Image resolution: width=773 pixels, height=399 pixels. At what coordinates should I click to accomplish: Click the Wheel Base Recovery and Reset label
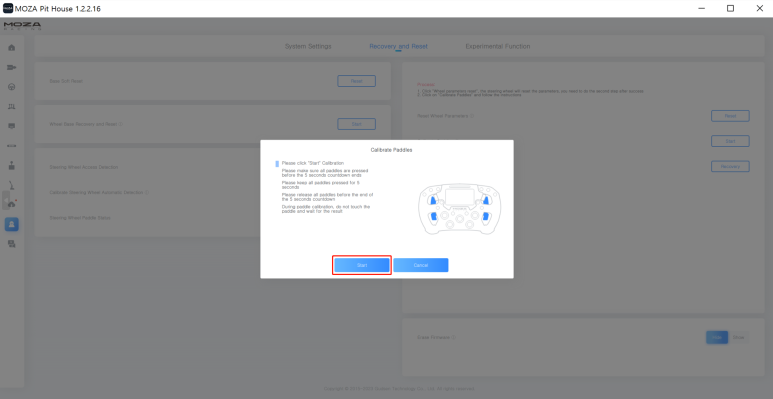click(83, 124)
